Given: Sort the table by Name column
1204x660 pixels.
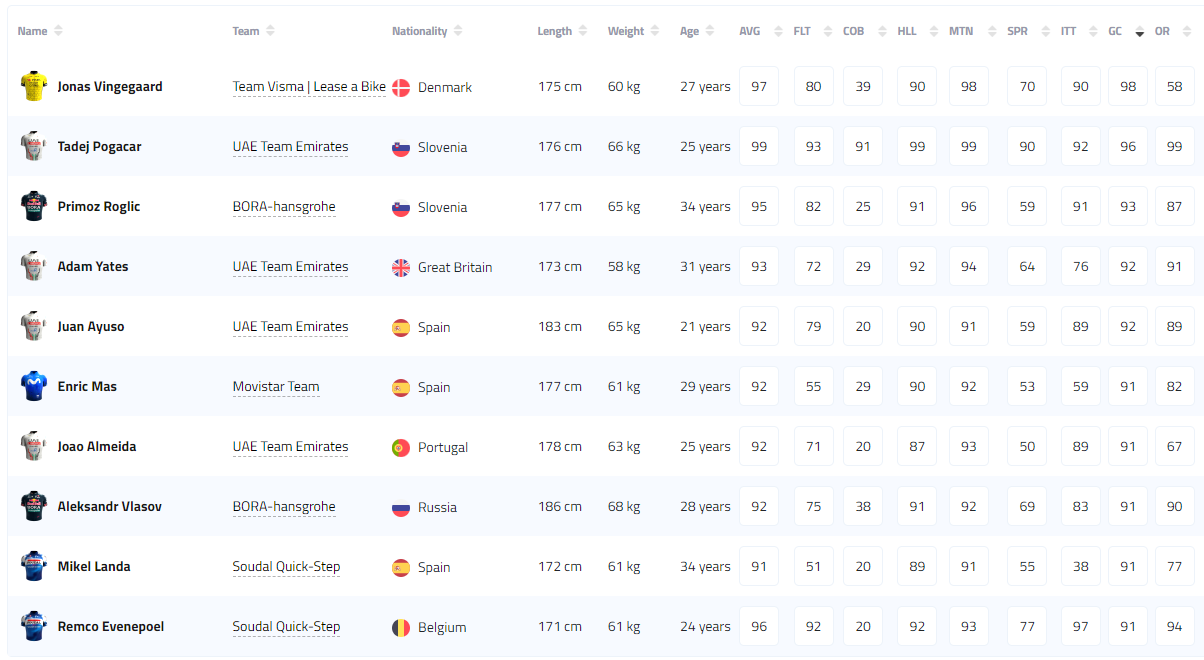Looking at the screenshot, I should pos(33,31).
